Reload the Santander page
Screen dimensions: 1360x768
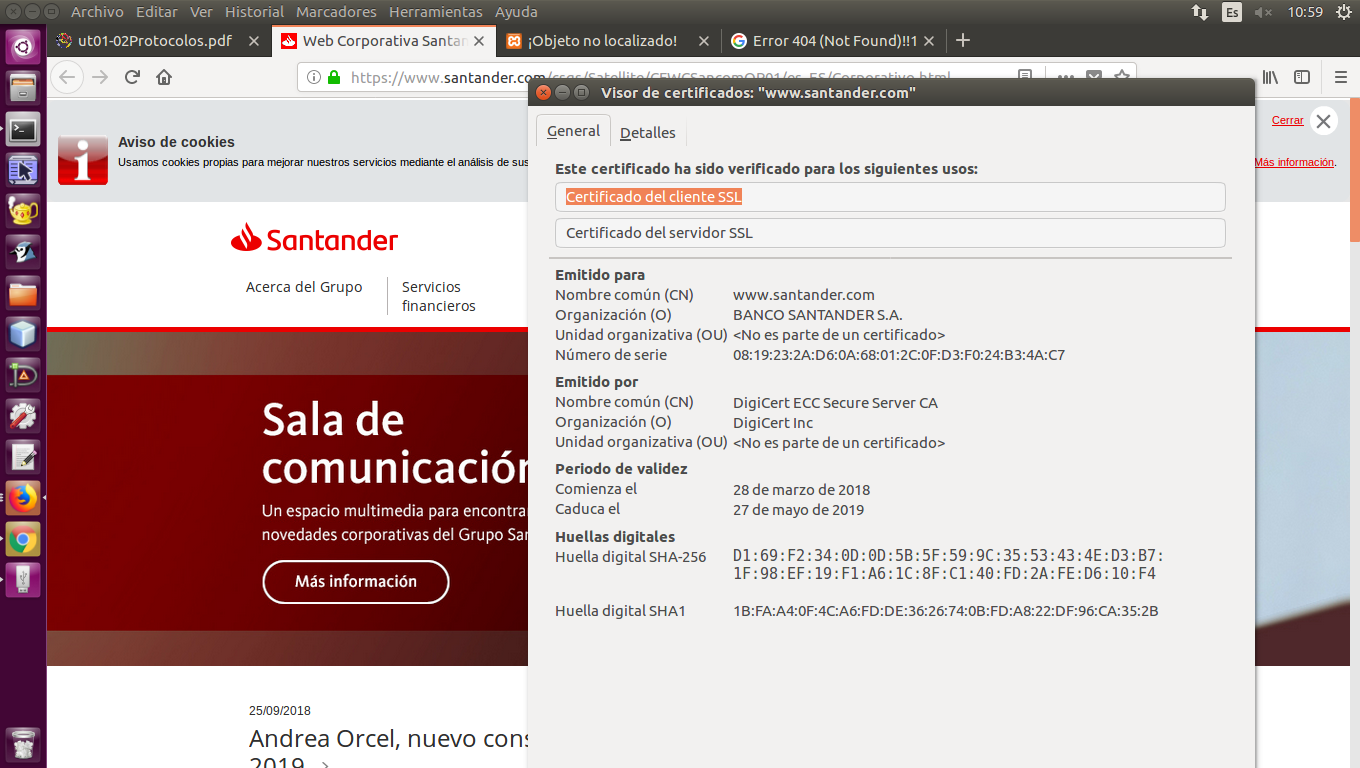point(132,77)
